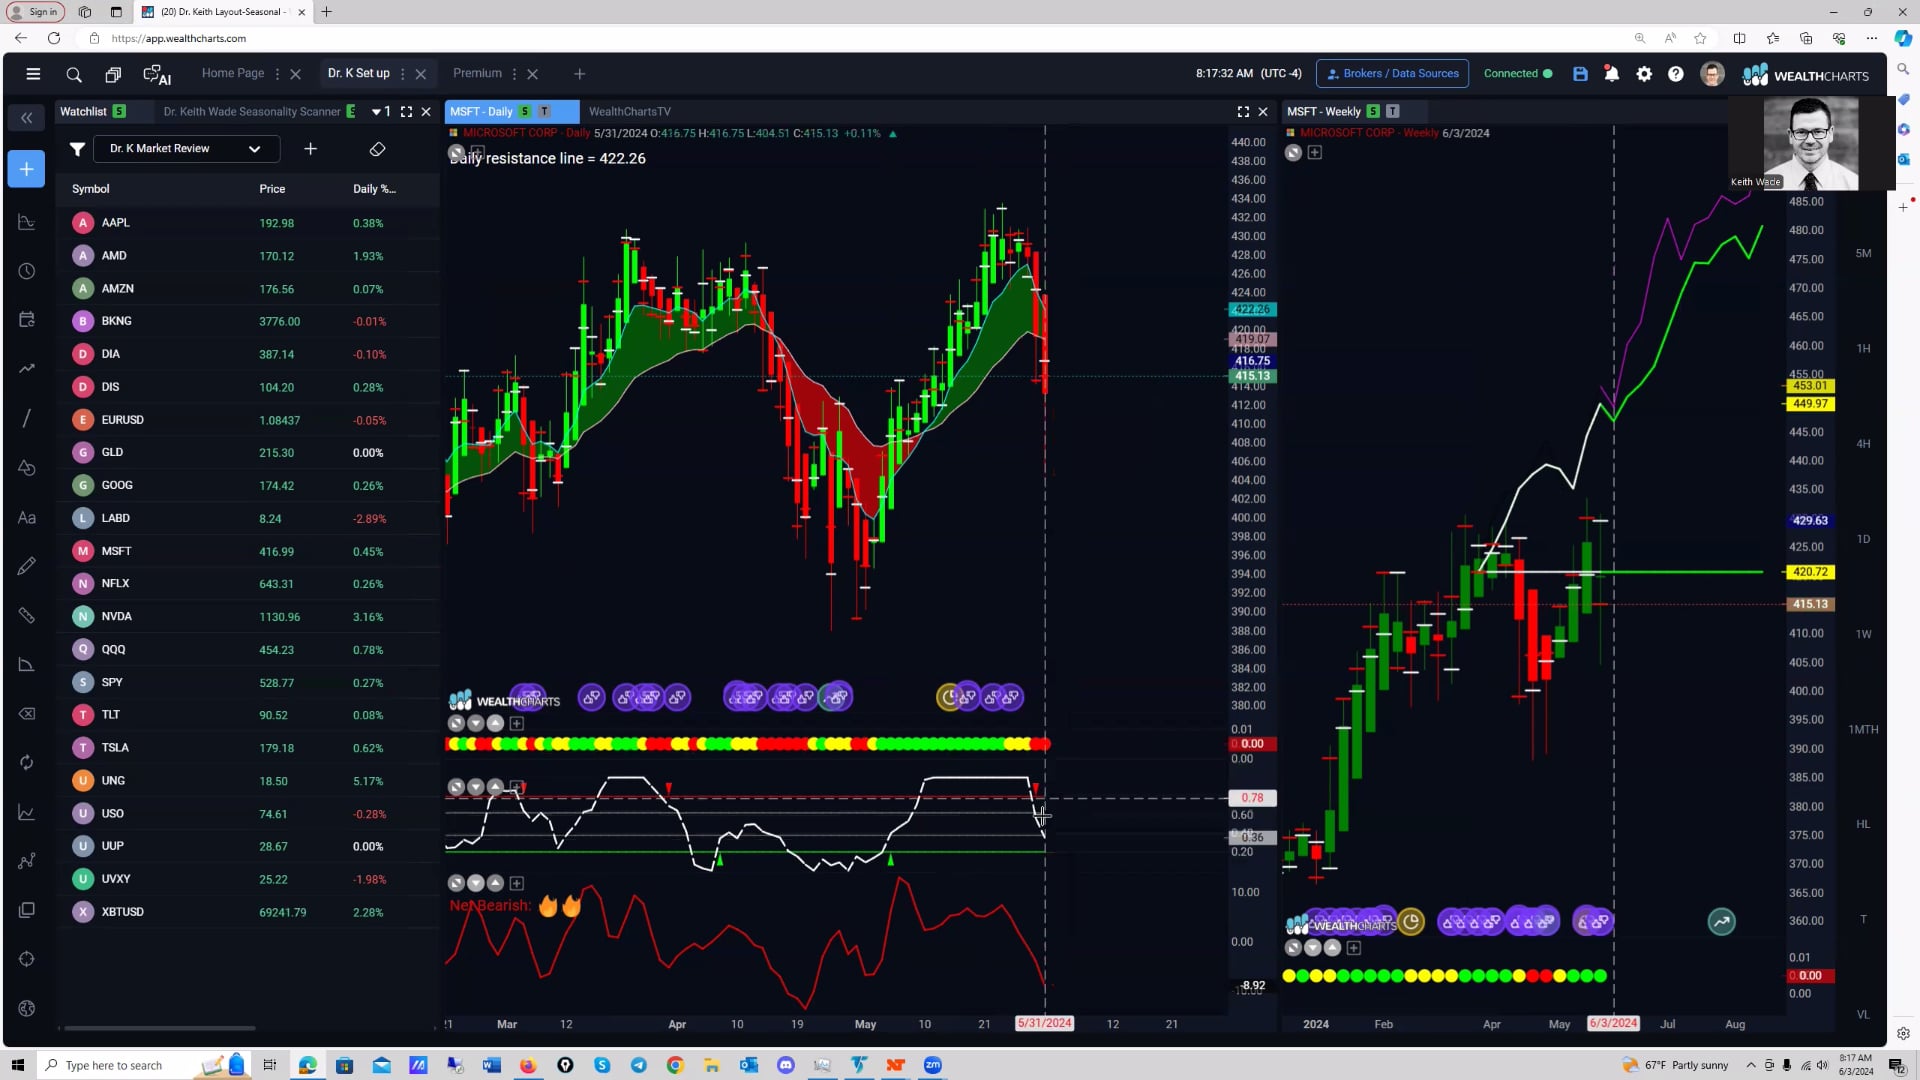The image size is (1920, 1080).
Task: Toggle the S badge on MSFT Weekly tab
Action: coord(1373,112)
